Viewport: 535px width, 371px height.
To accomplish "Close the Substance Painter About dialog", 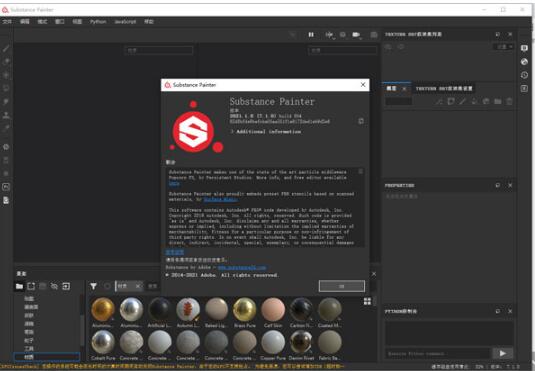I will coord(363,85).
